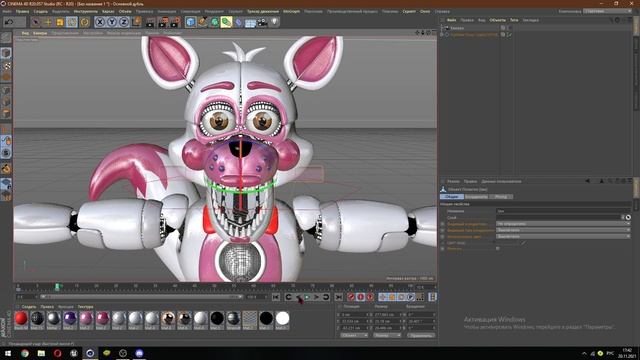Click Make Editable in left sidebar
The image size is (640, 360).
point(6,38)
